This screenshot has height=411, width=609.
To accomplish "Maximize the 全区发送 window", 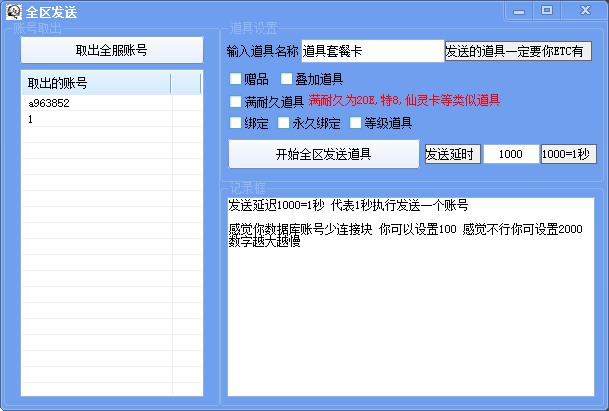I will (x=546, y=10).
